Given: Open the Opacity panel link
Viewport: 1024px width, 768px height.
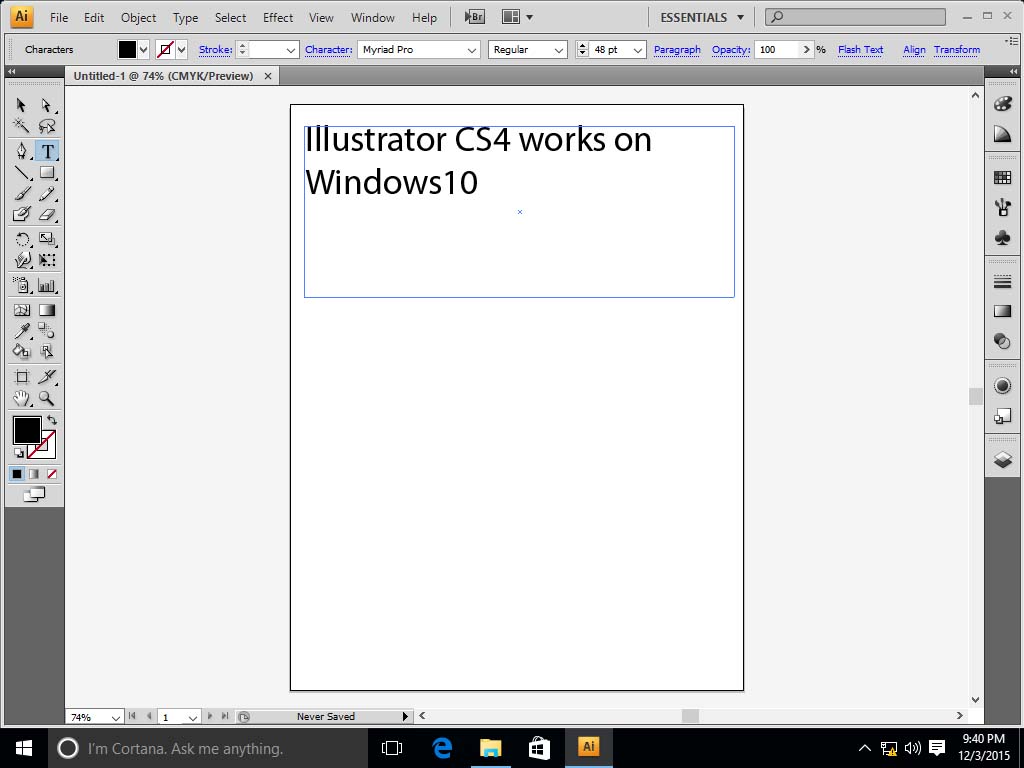Looking at the screenshot, I should coord(731,50).
